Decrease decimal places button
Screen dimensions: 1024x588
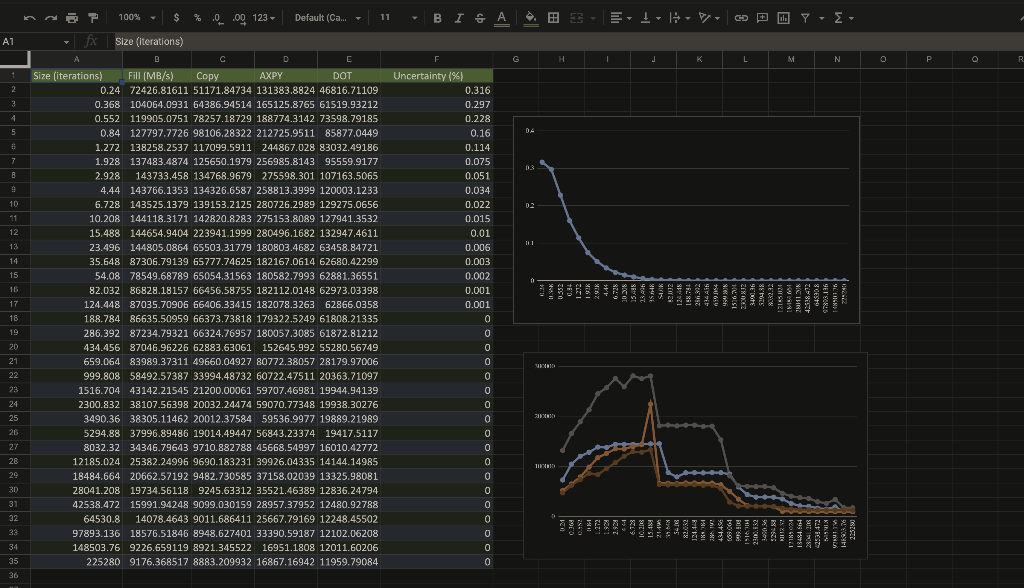(x=217, y=18)
